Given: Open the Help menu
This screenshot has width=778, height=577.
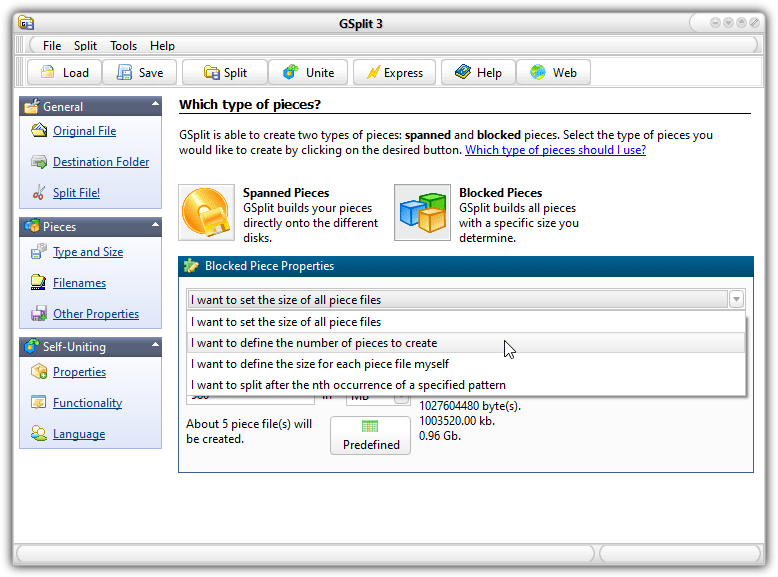Looking at the screenshot, I should [x=162, y=46].
